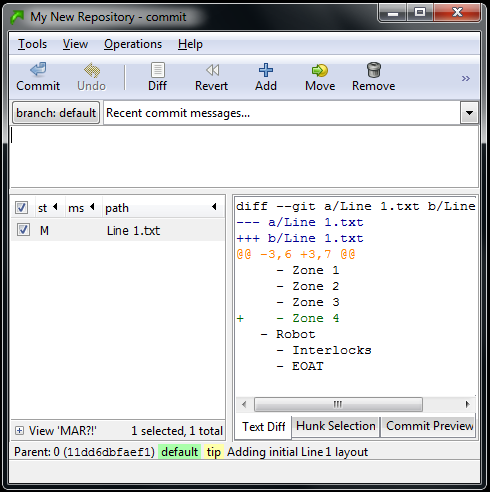Click the '1 selected, 1 total' status
The image size is (490, 492).
pos(177,431)
